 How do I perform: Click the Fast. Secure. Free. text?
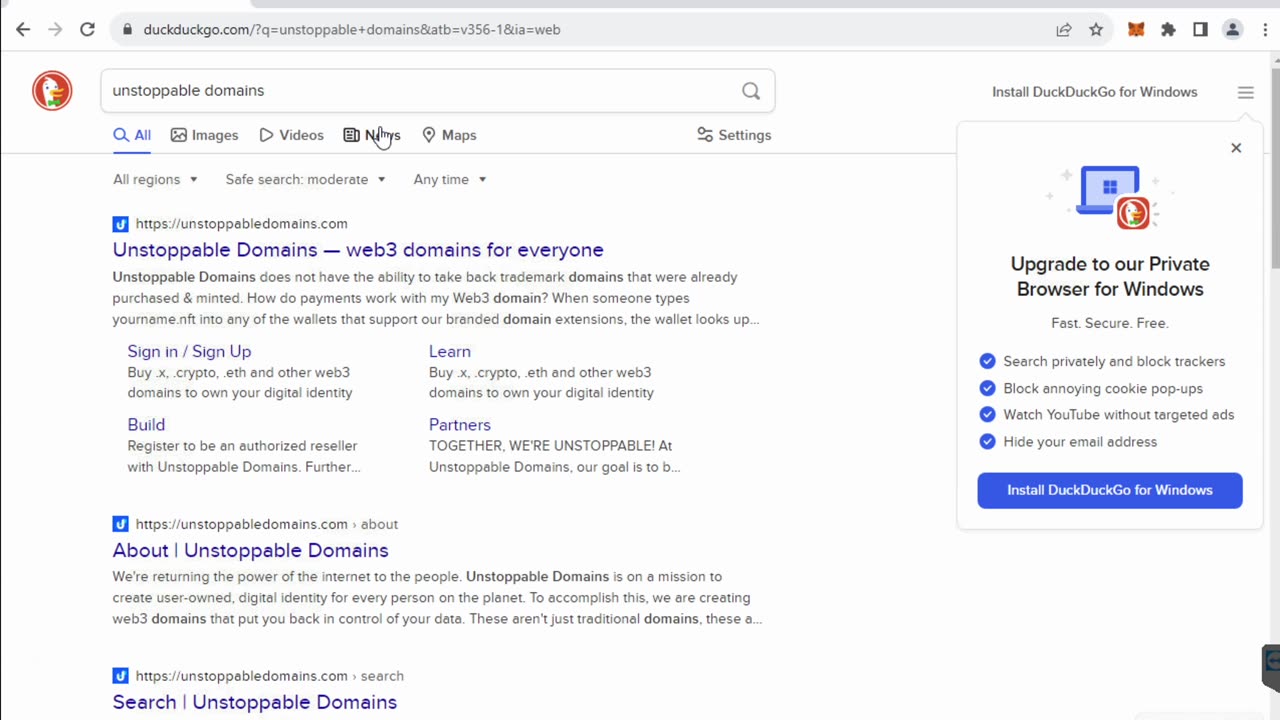pyautogui.click(x=1110, y=323)
